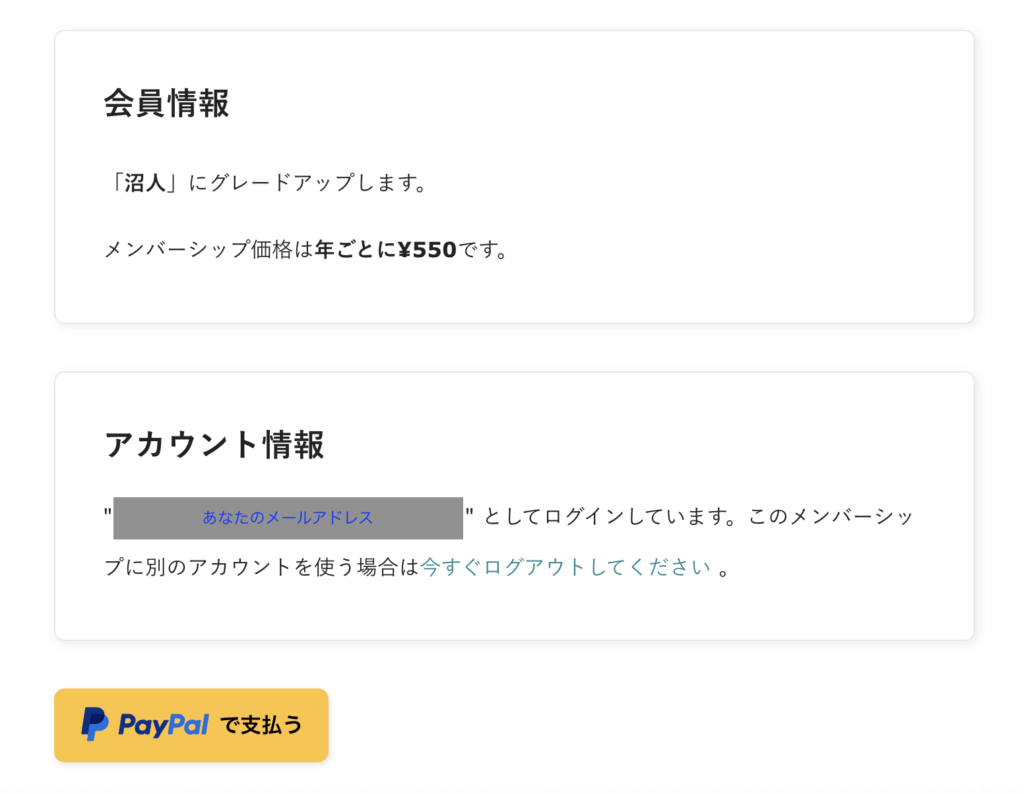Click the gray あなたのメールアドレス box
1024x794 pixels.
(x=288, y=518)
